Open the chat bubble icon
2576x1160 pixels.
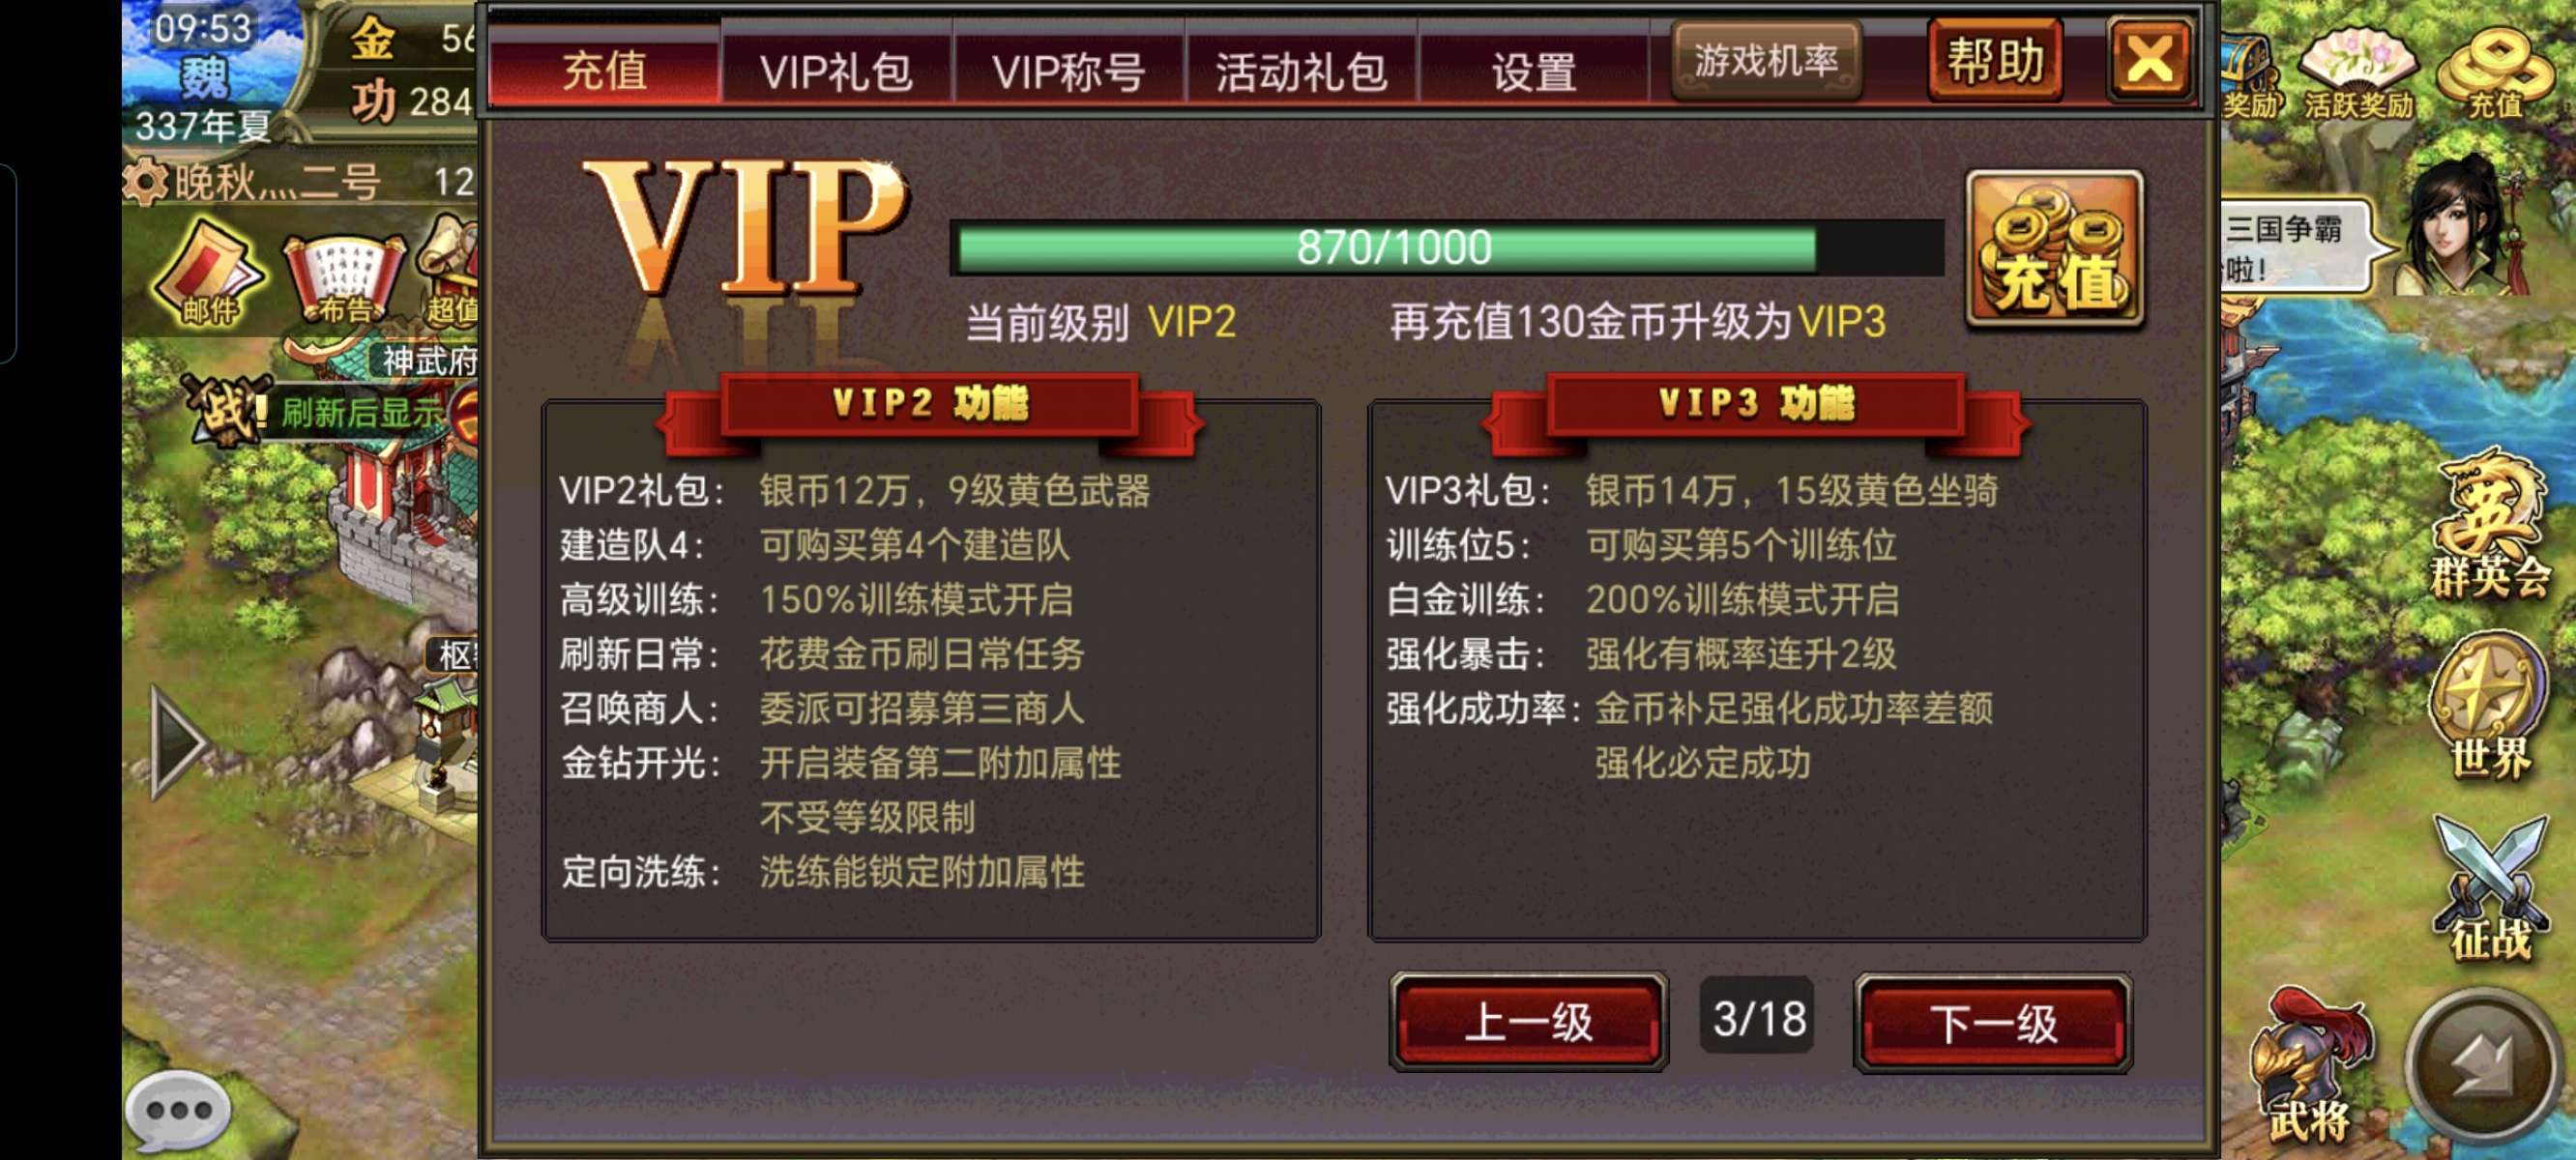click(178, 1109)
